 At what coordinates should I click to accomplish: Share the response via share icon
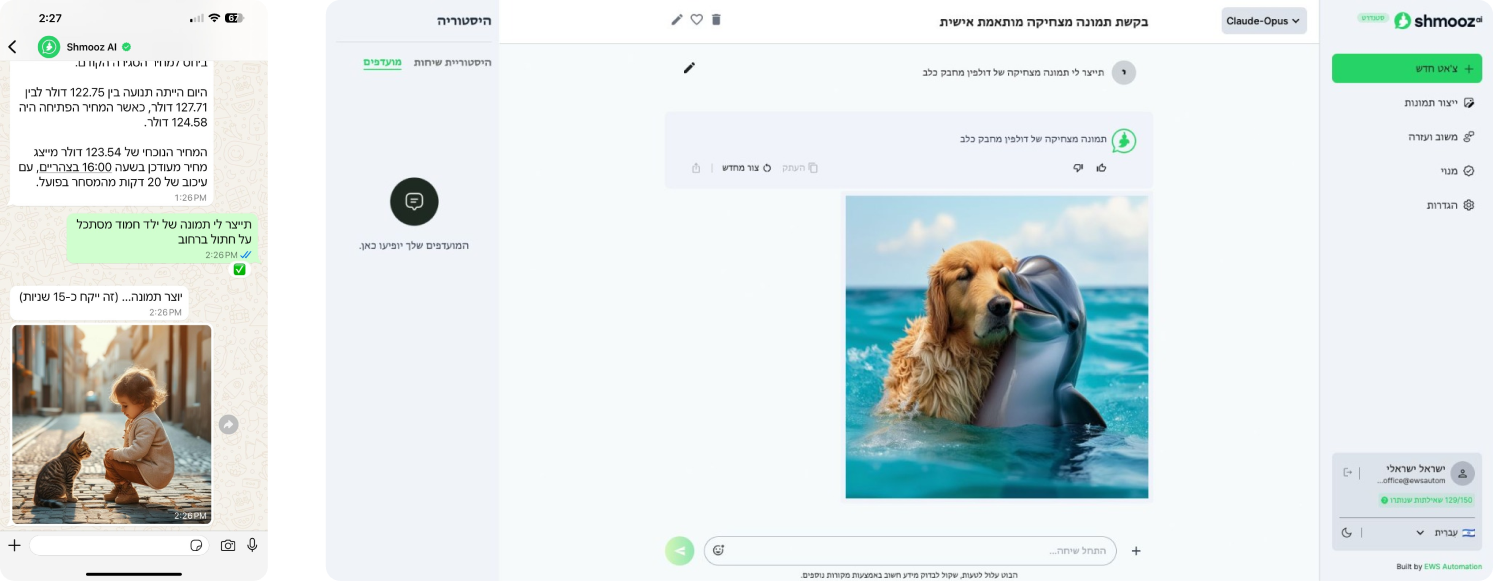pyautogui.click(x=696, y=168)
